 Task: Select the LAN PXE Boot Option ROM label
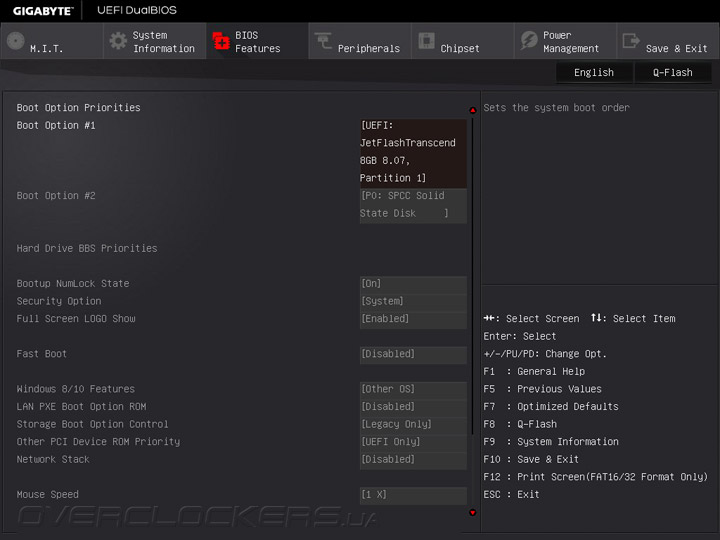(81, 406)
